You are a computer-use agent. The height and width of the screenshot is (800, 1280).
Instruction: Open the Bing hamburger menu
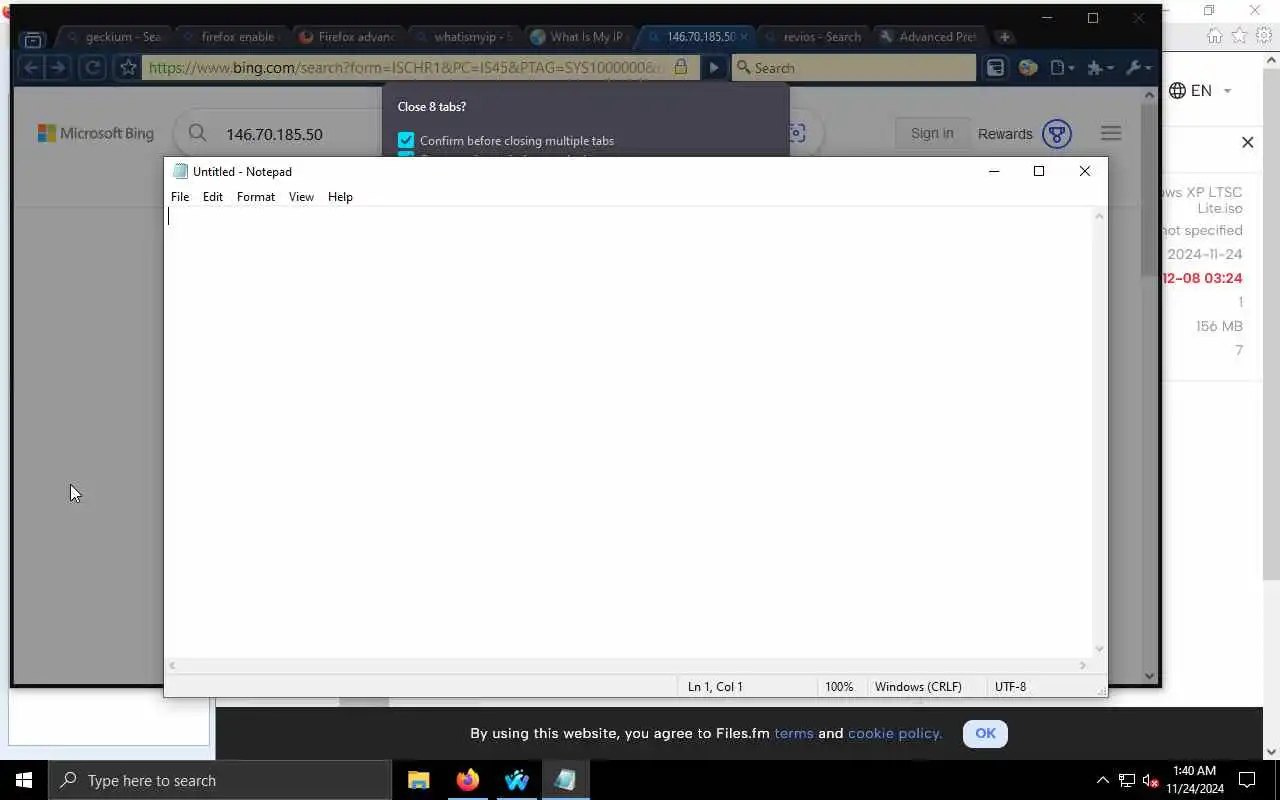coord(1111,133)
